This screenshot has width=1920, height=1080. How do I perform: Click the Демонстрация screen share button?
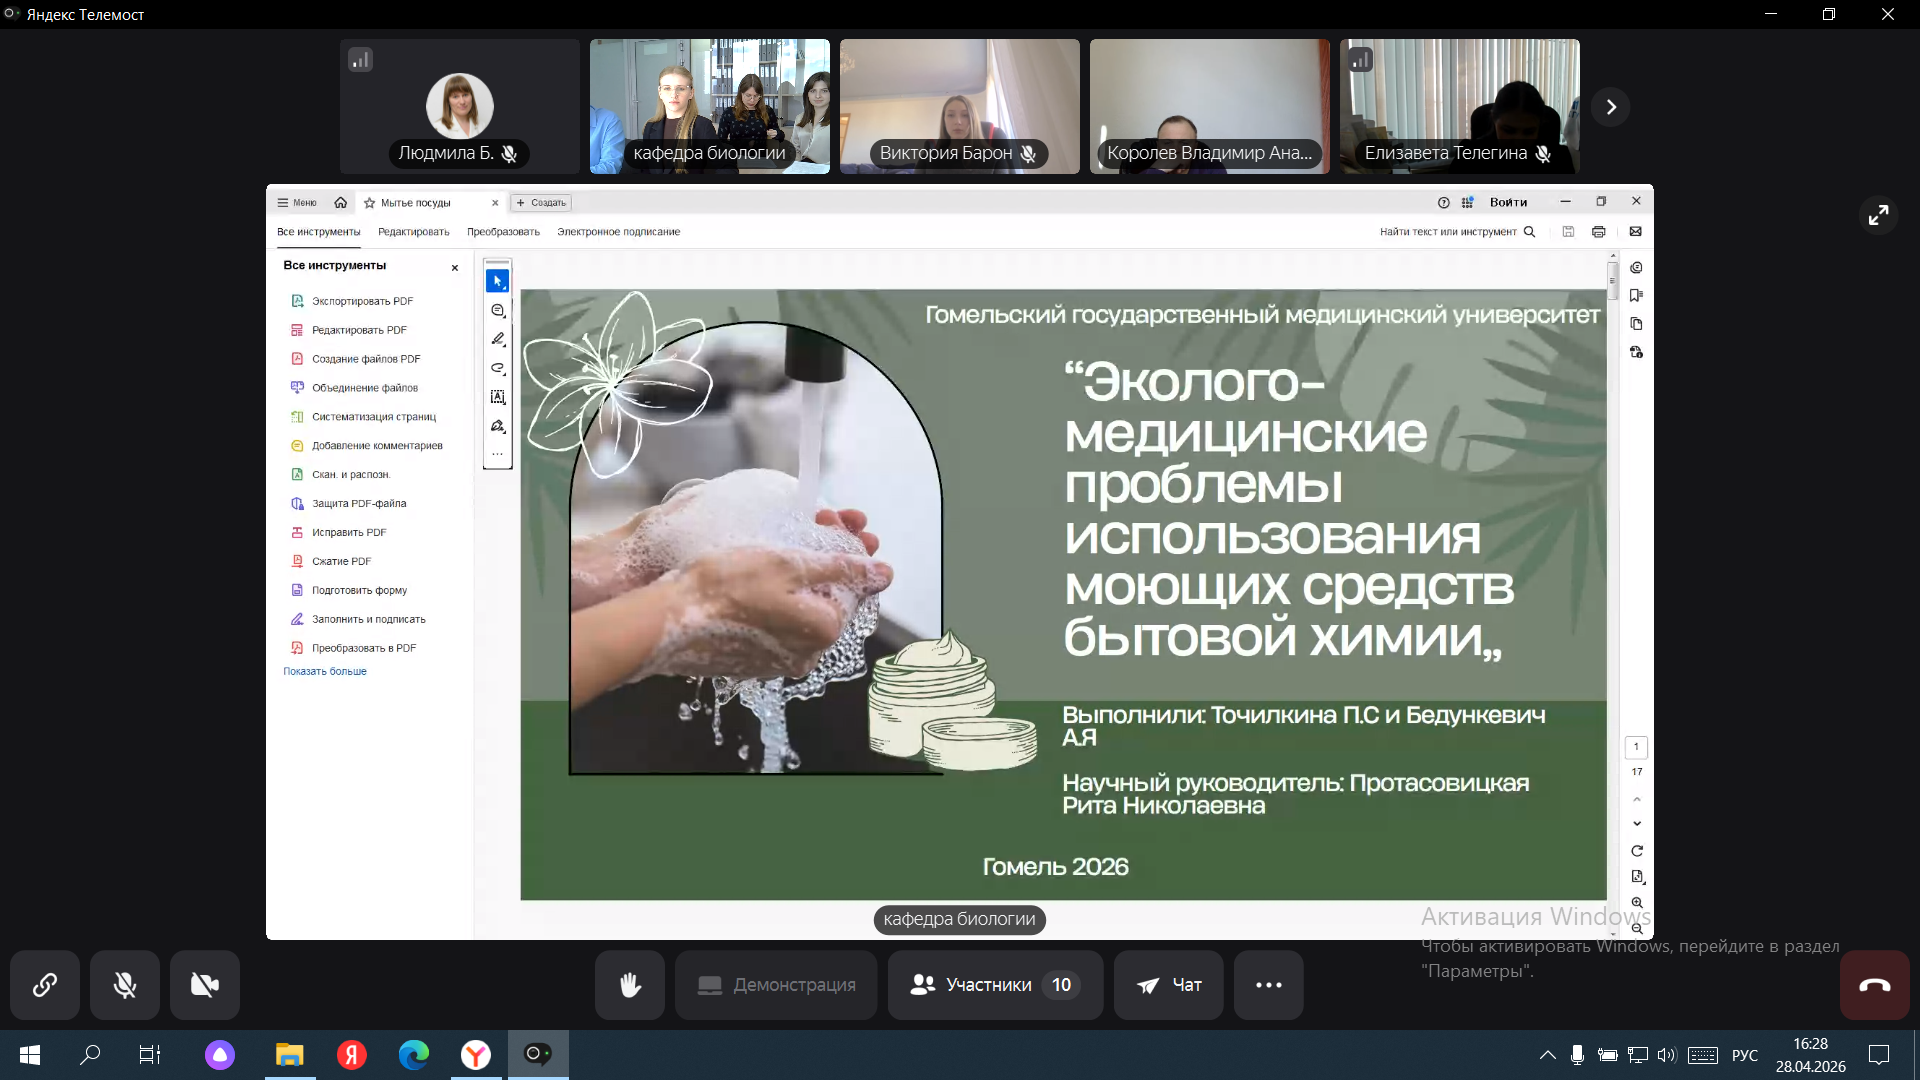click(x=776, y=985)
